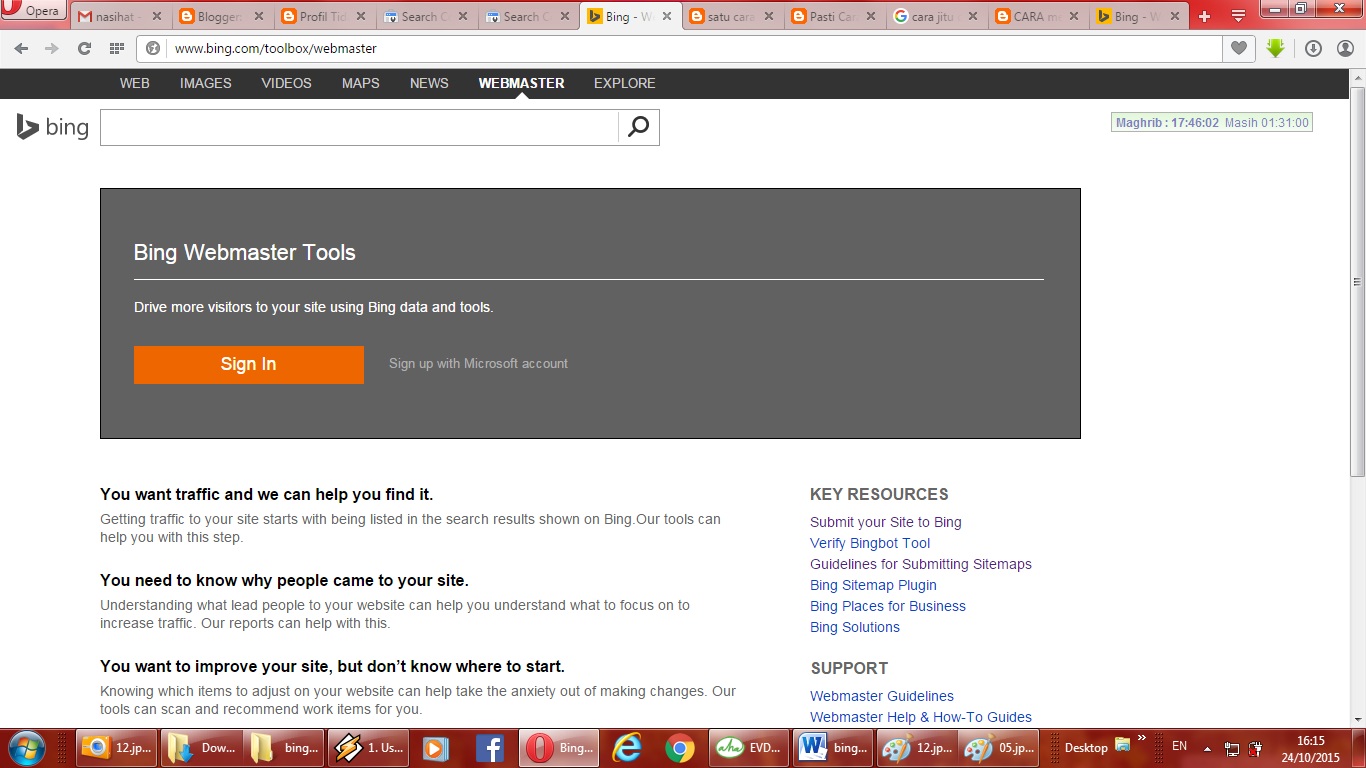1366x768 pixels.
Task: Switch to the Google 'cara jitu' tab
Action: [936, 16]
